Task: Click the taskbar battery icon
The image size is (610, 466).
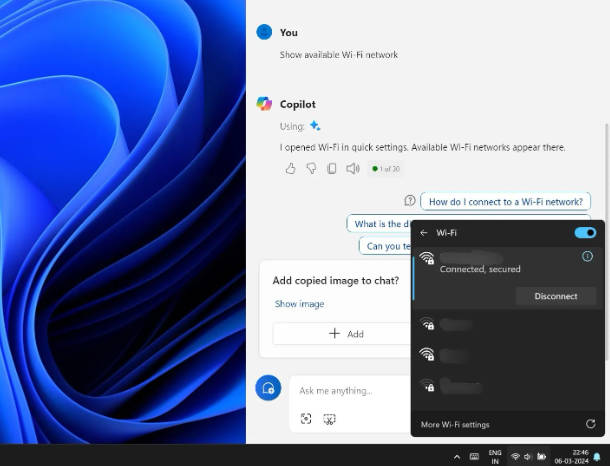Action: [x=541, y=457]
